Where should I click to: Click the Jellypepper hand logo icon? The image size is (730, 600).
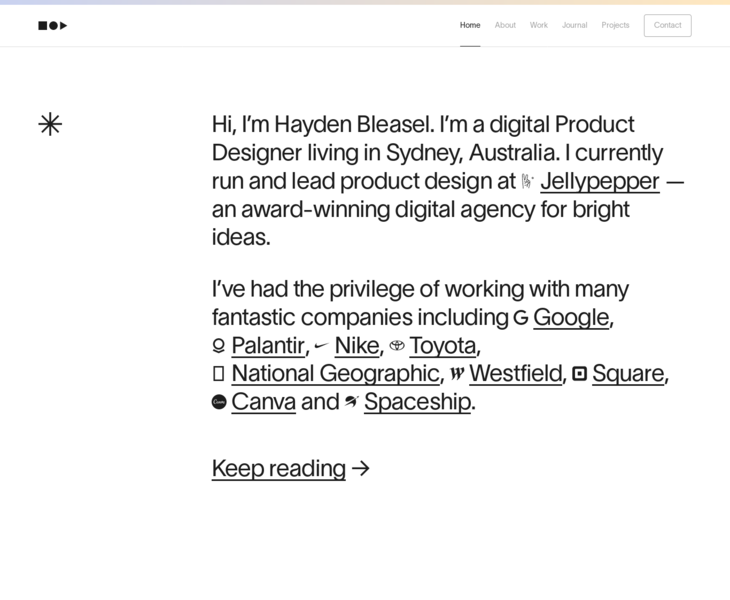527,182
